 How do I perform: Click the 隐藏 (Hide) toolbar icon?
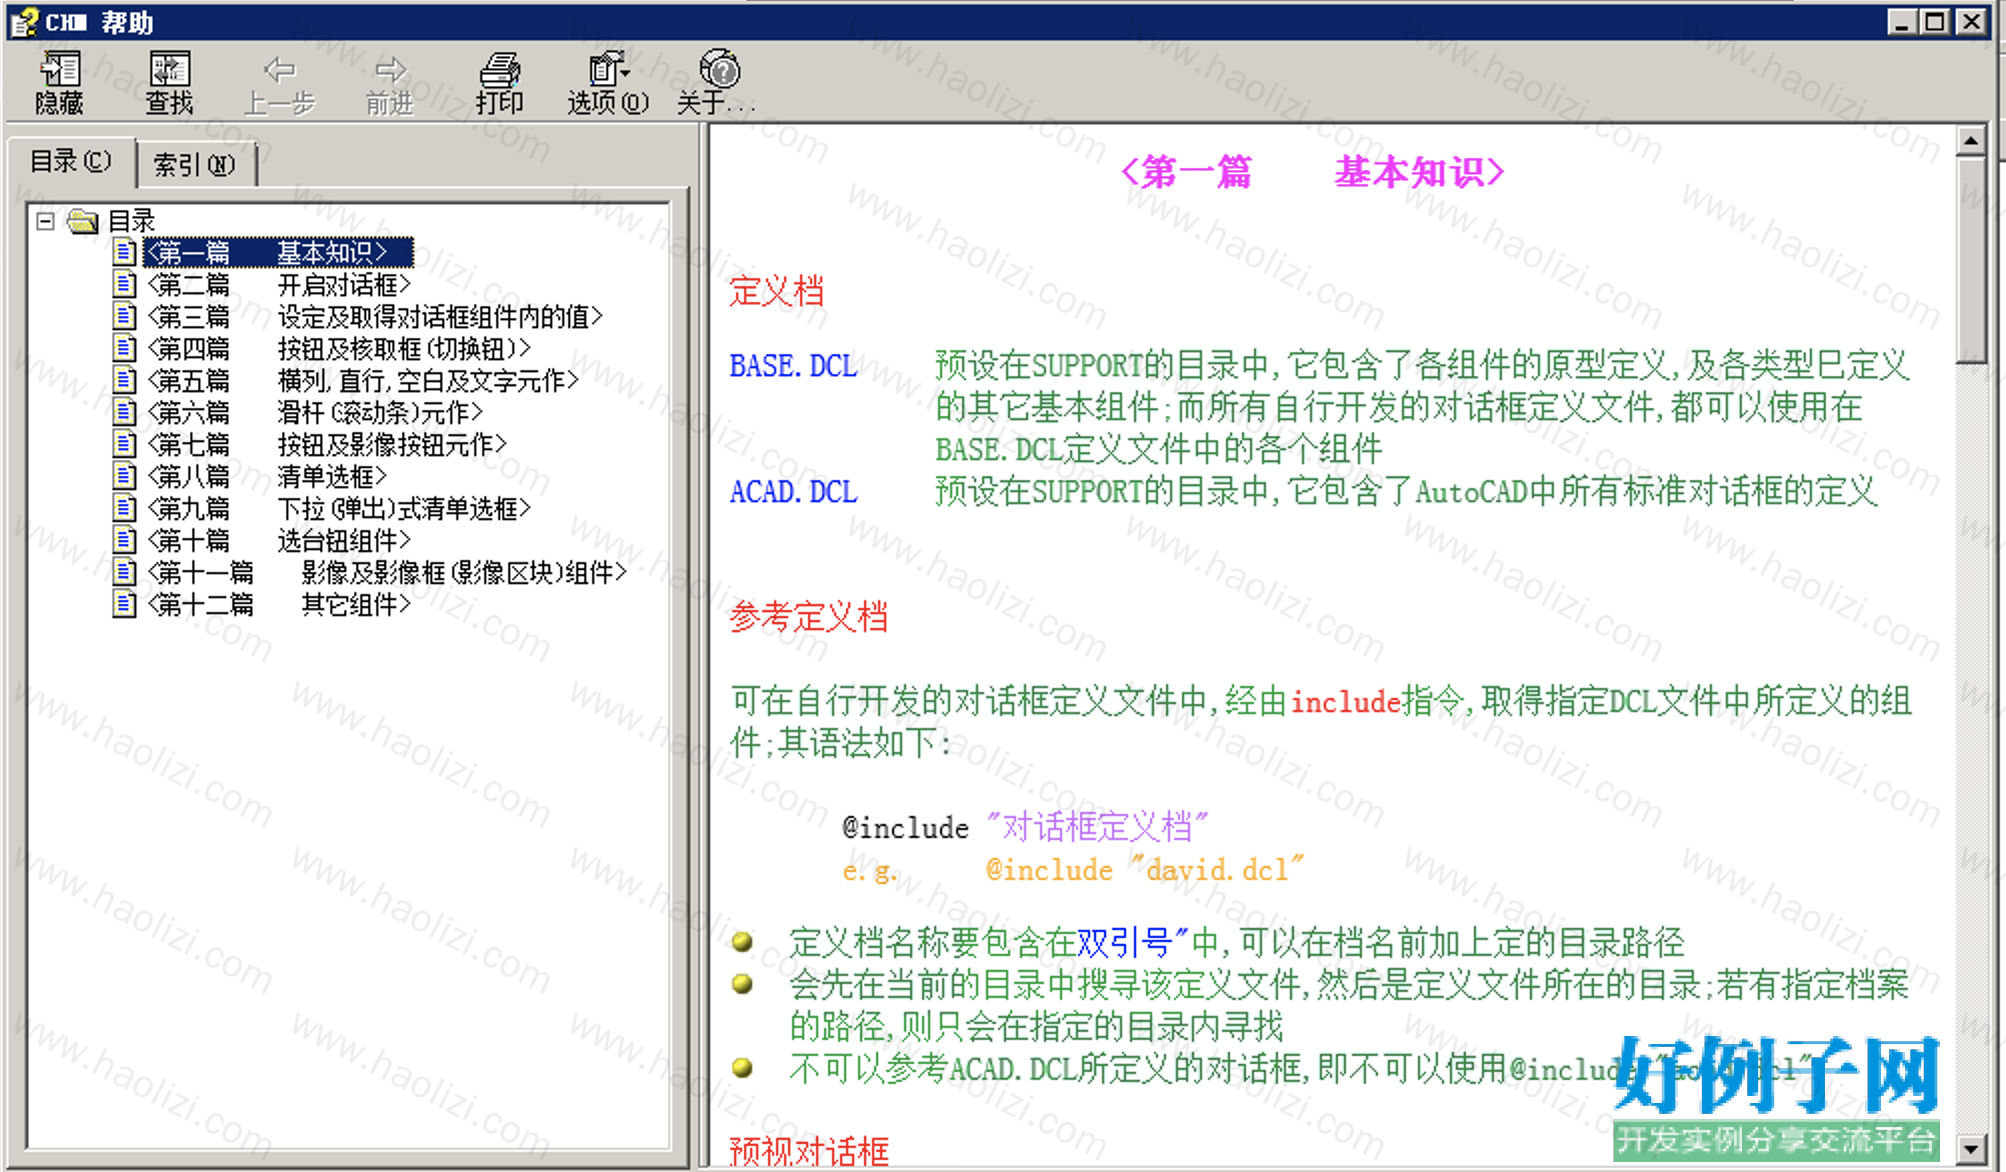coord(59,84)
